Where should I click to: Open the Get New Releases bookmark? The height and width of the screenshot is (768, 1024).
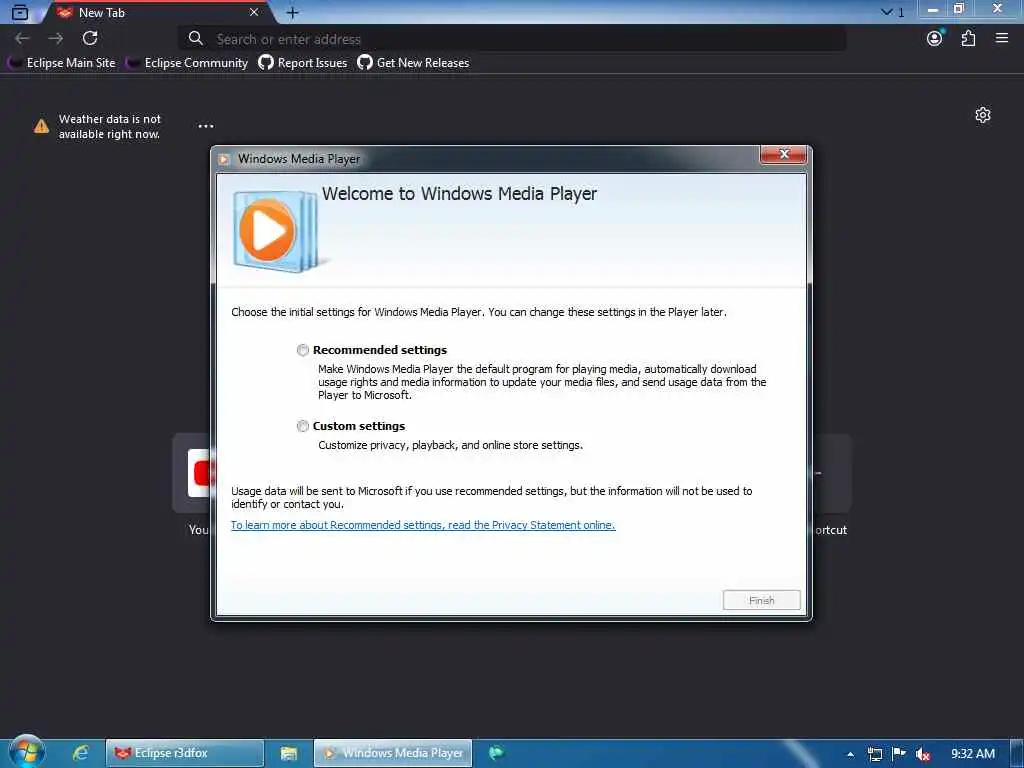(413, 63)
